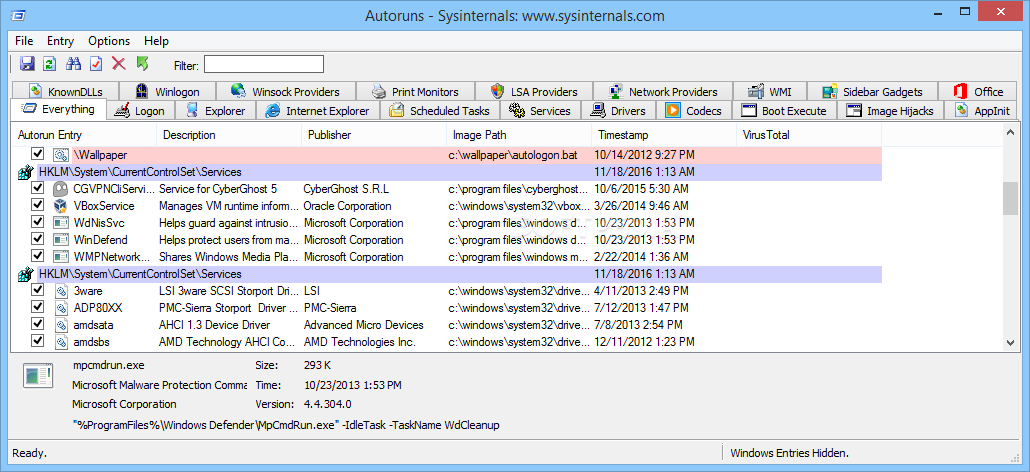The image size is (1030, 472).
Task: Click the green Jump to Entry icon
Action: 142,64
